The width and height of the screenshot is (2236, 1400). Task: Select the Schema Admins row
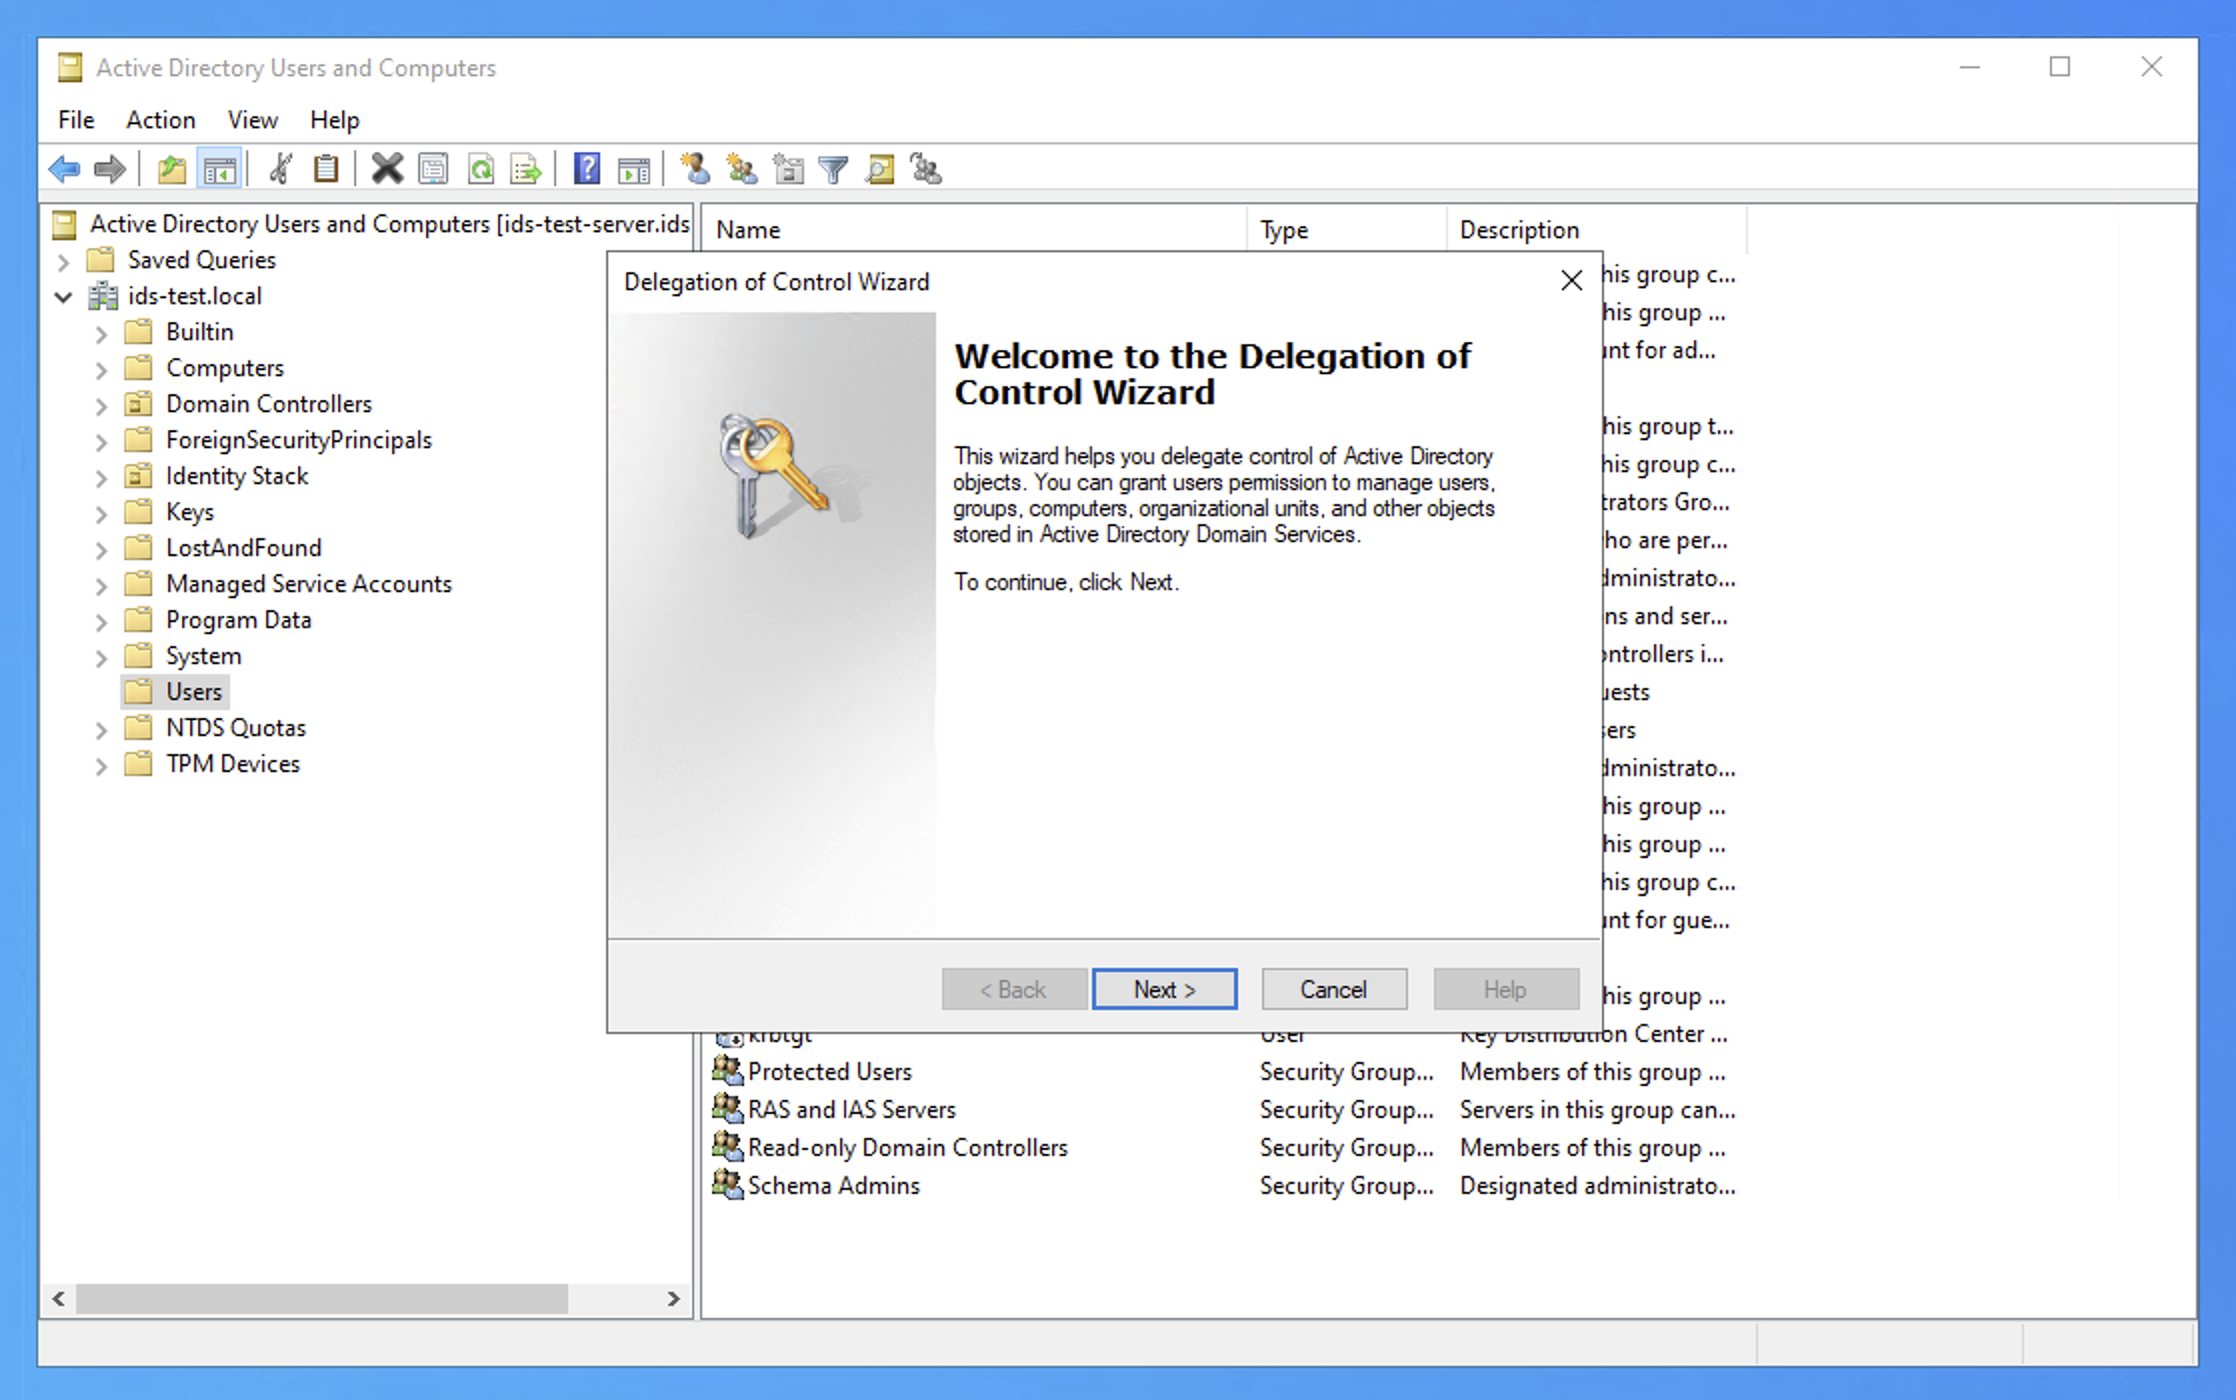point(834,1185)
